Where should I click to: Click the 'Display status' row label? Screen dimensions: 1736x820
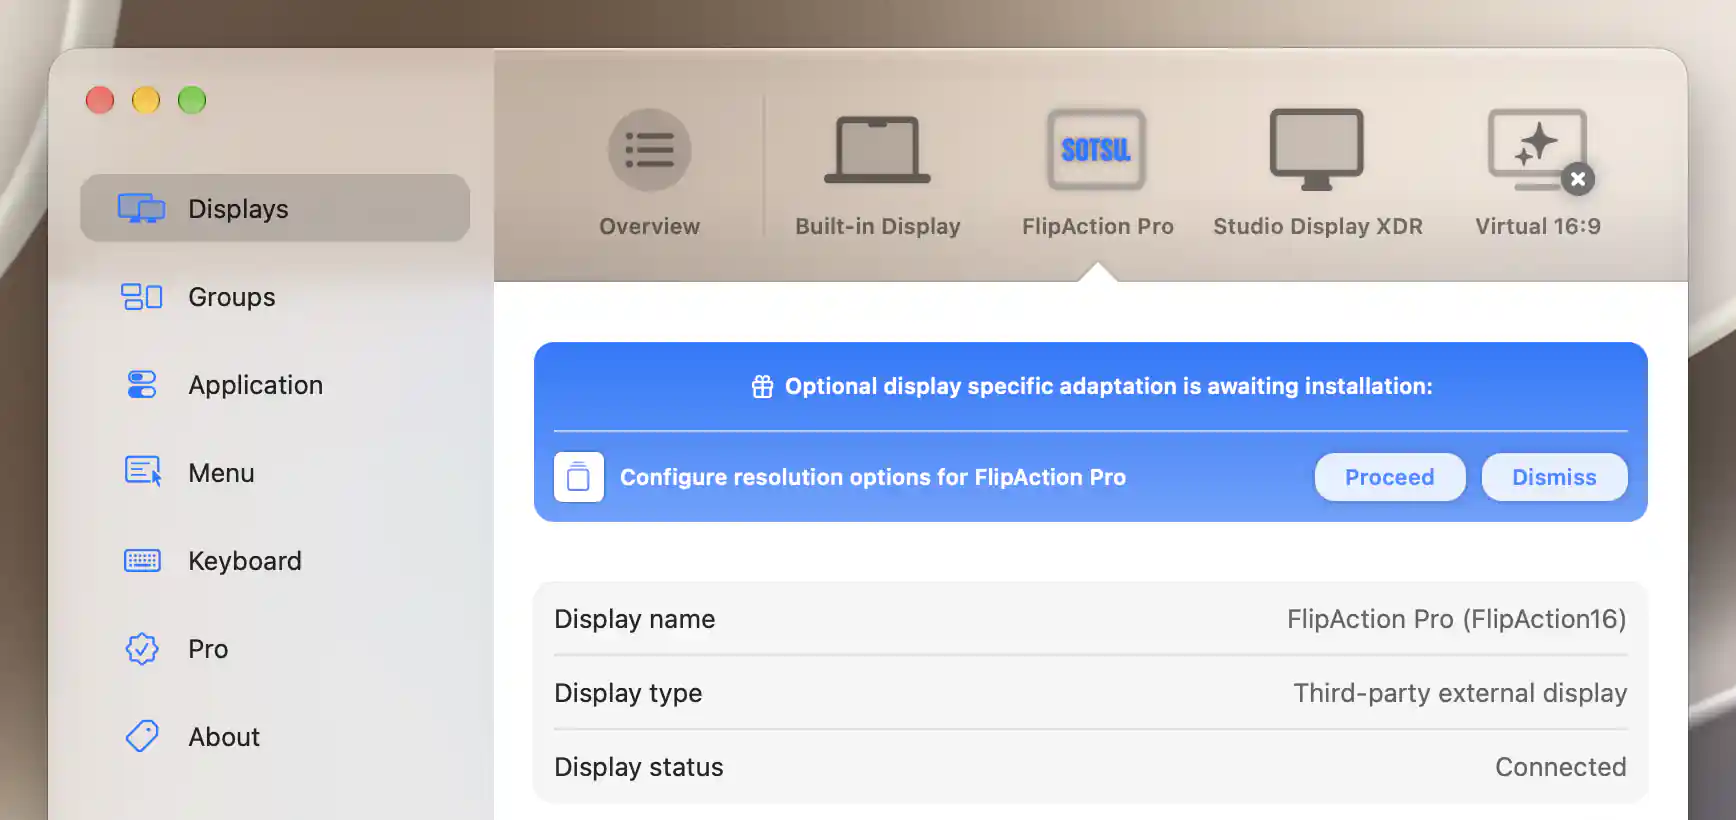(639, 767)
